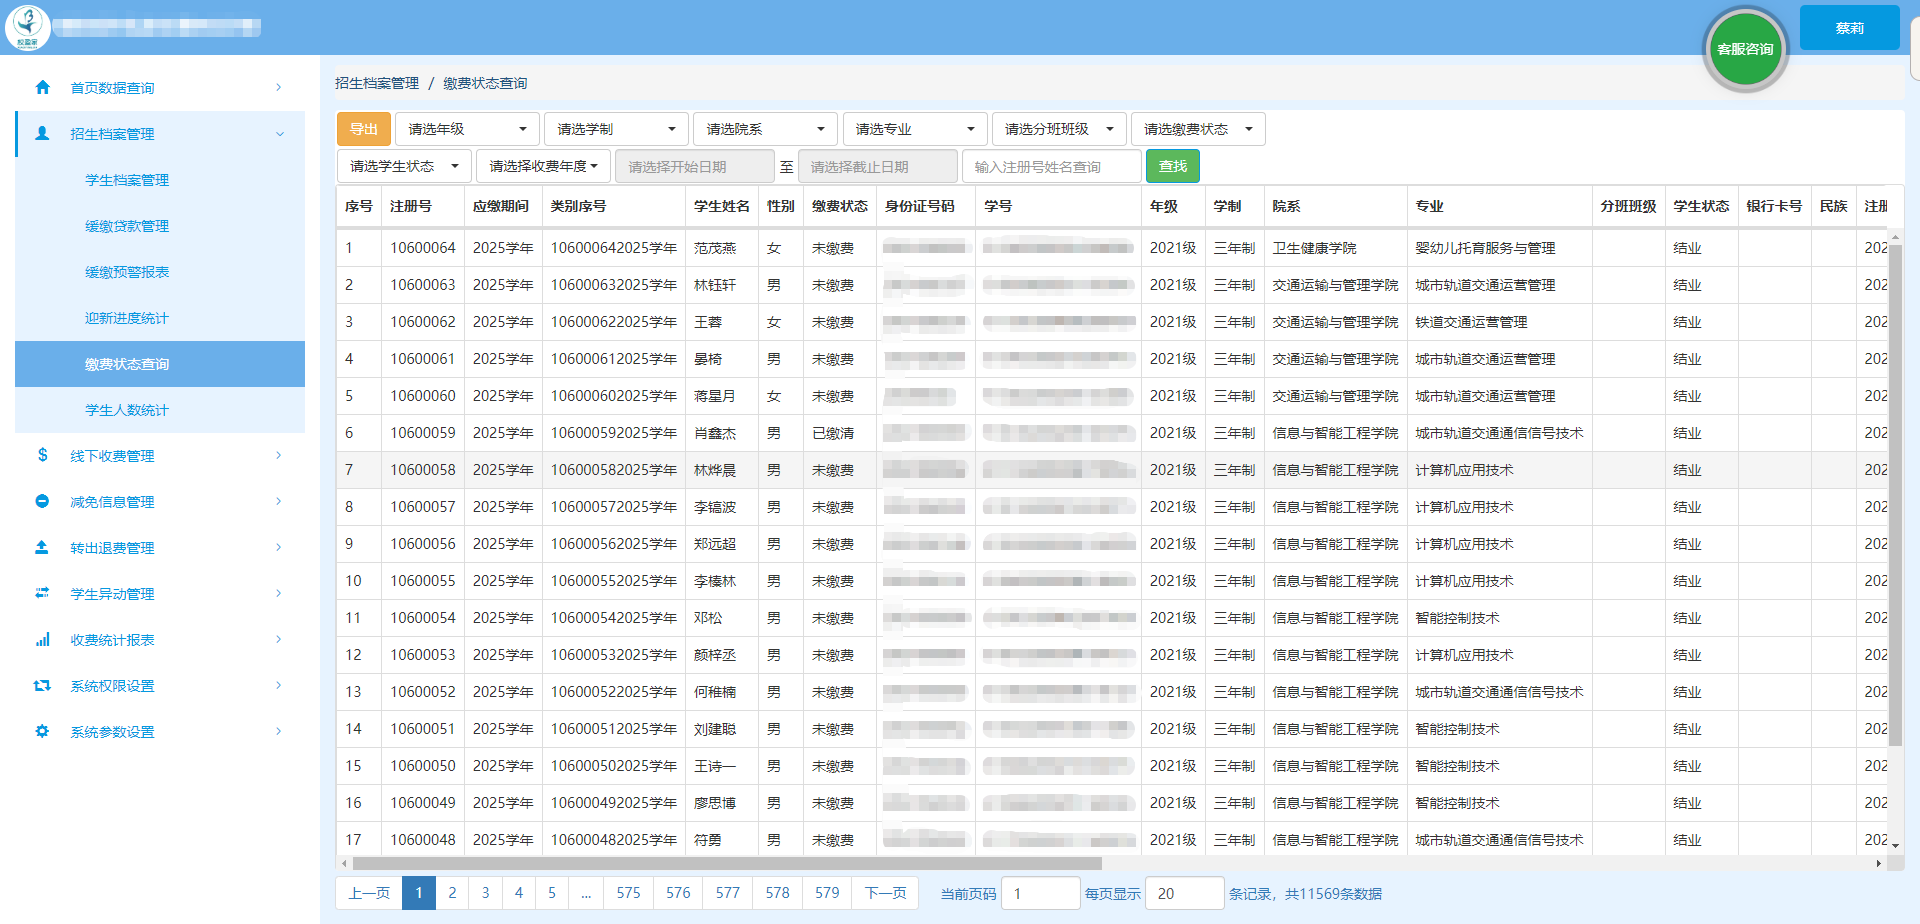Click the bar chart icon for 收费统计报表
1920x924 pixels.
pos(42,639)
